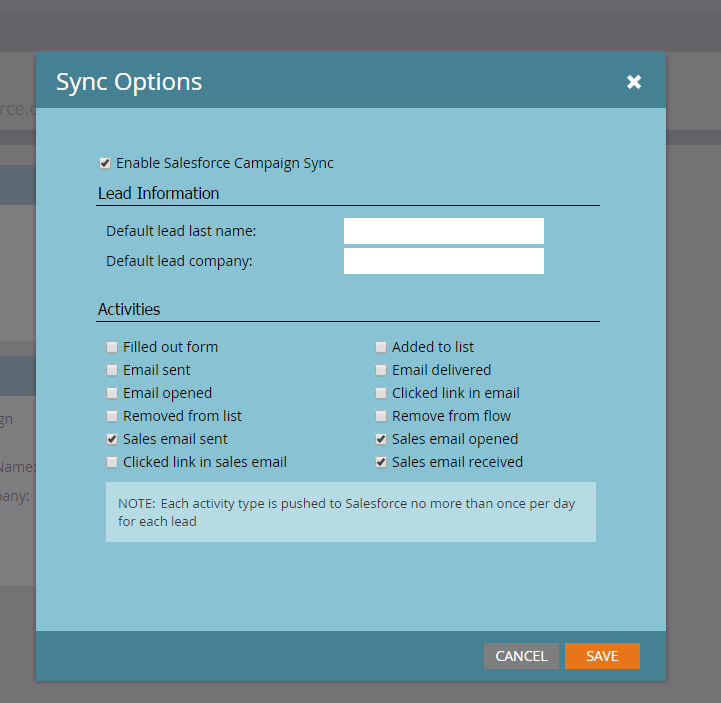The image size is (721, 703).
Task: Disable the Sales email received checkbox
Action: click(x=381, y=462)
